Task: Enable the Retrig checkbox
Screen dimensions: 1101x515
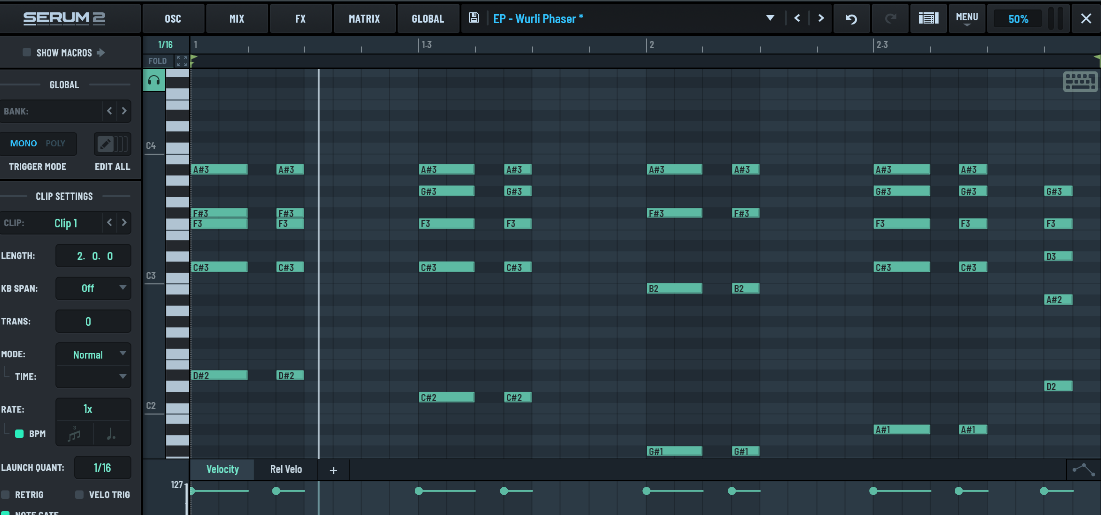Action: (x=6, y=495)
